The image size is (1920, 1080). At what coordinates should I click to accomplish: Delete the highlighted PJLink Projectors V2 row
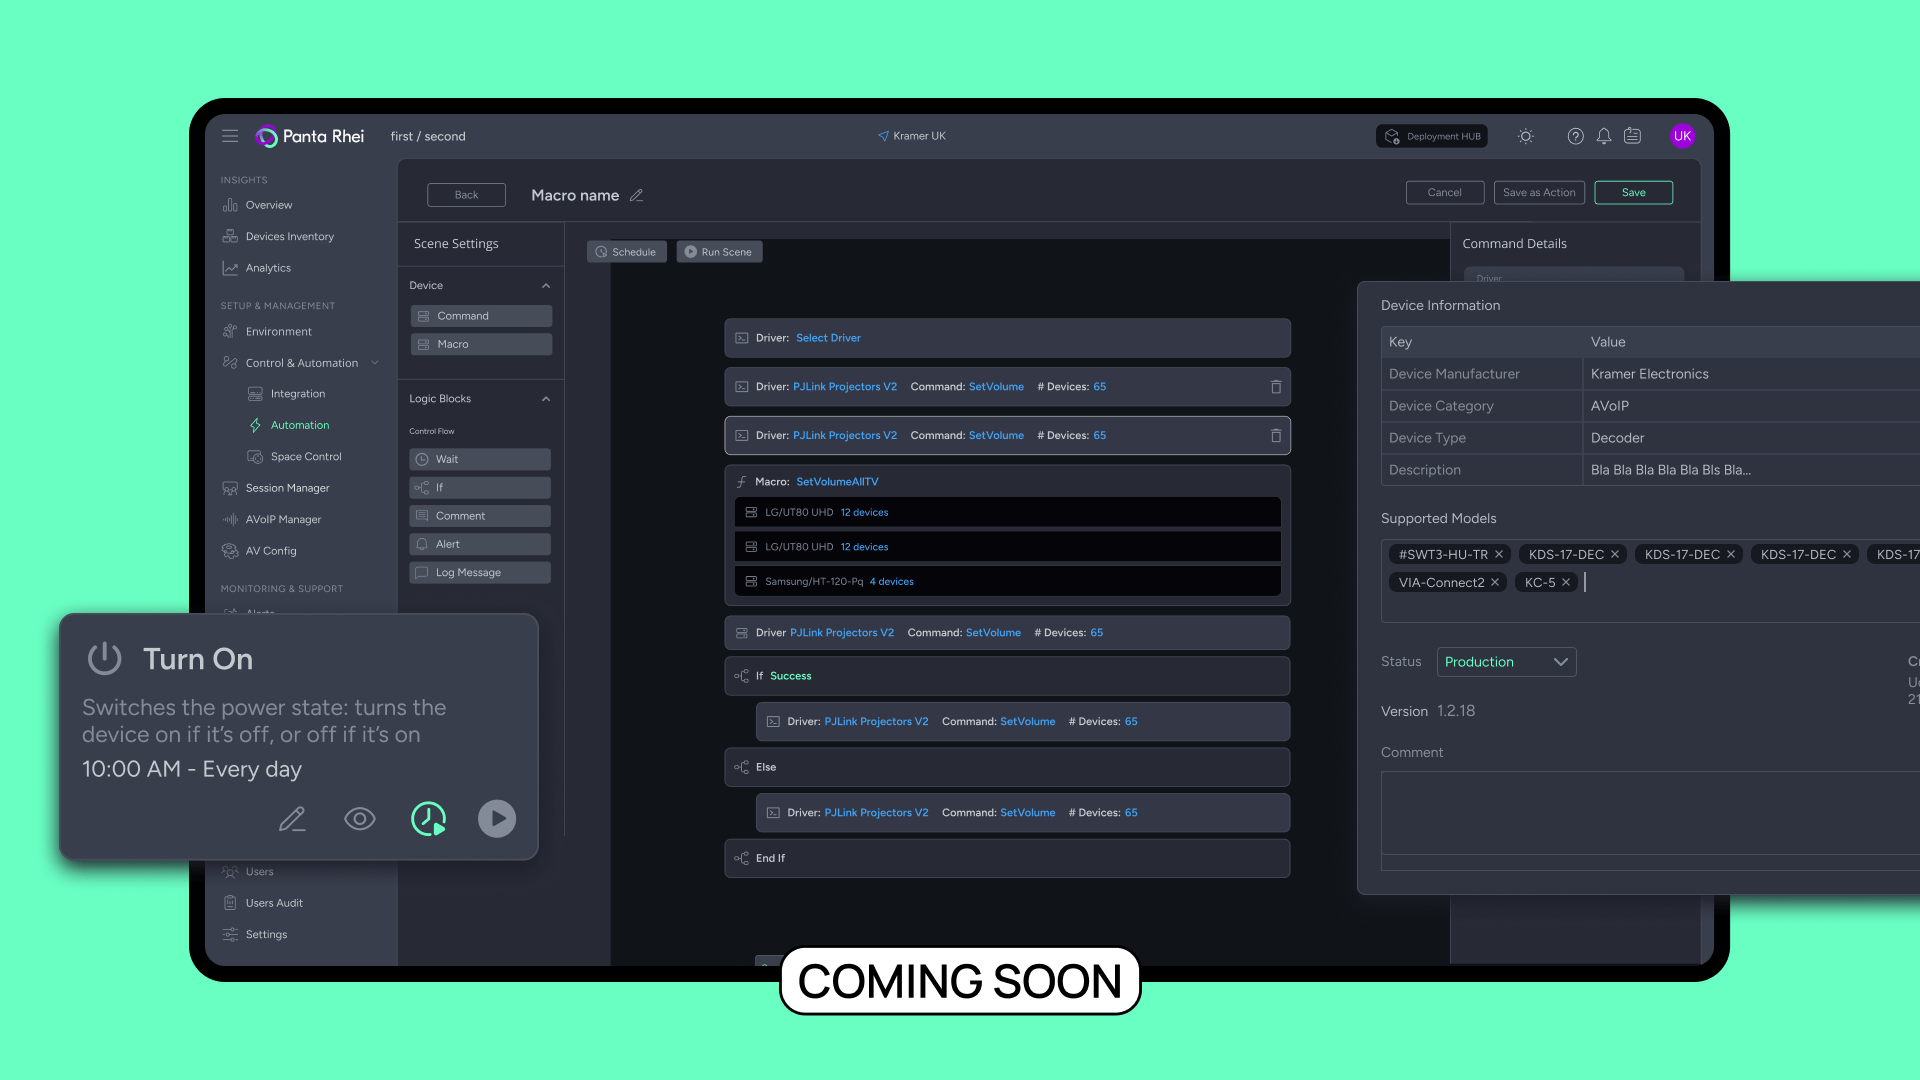[1276, 436]
